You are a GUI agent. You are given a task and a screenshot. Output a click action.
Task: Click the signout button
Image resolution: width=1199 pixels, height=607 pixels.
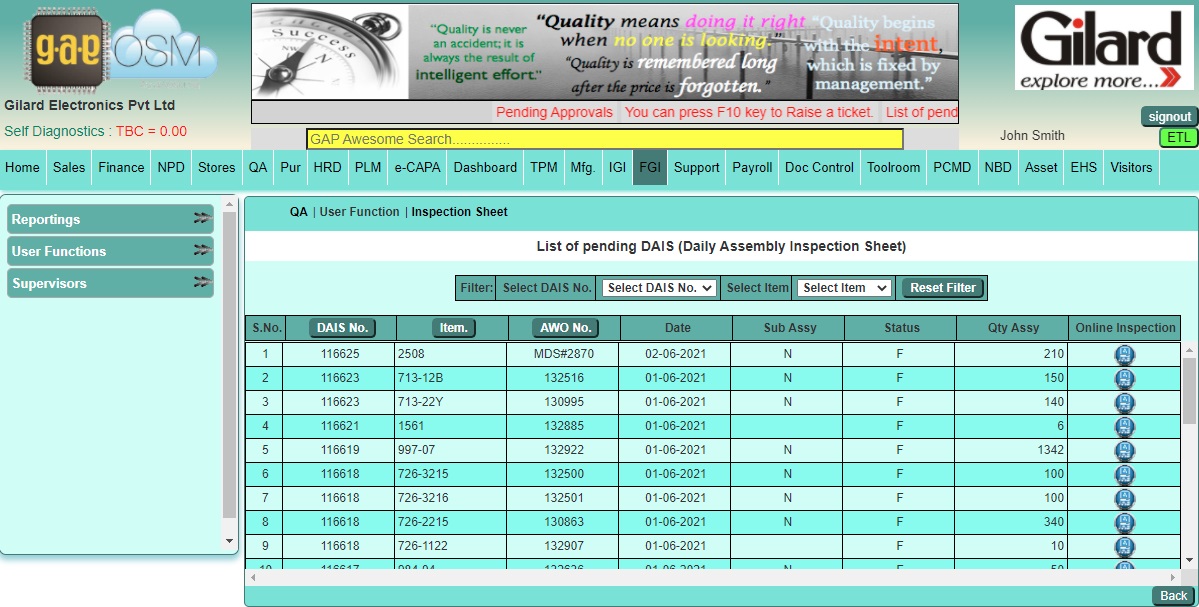[1169, 117]
